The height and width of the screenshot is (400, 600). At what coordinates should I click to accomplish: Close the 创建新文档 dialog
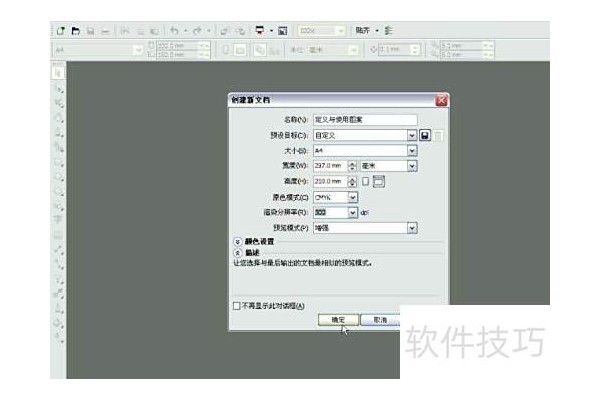pos(441,100)
